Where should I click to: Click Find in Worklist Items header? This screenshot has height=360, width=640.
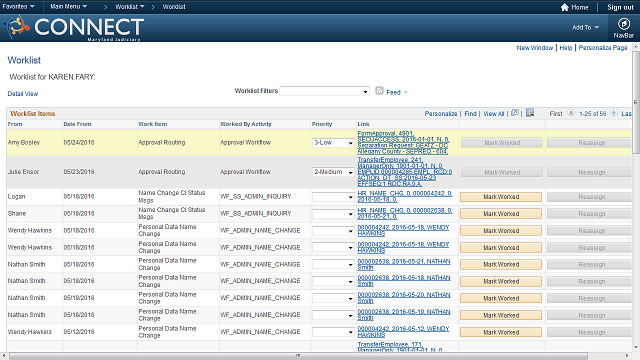pyautogui.click(x=470, y=113)
